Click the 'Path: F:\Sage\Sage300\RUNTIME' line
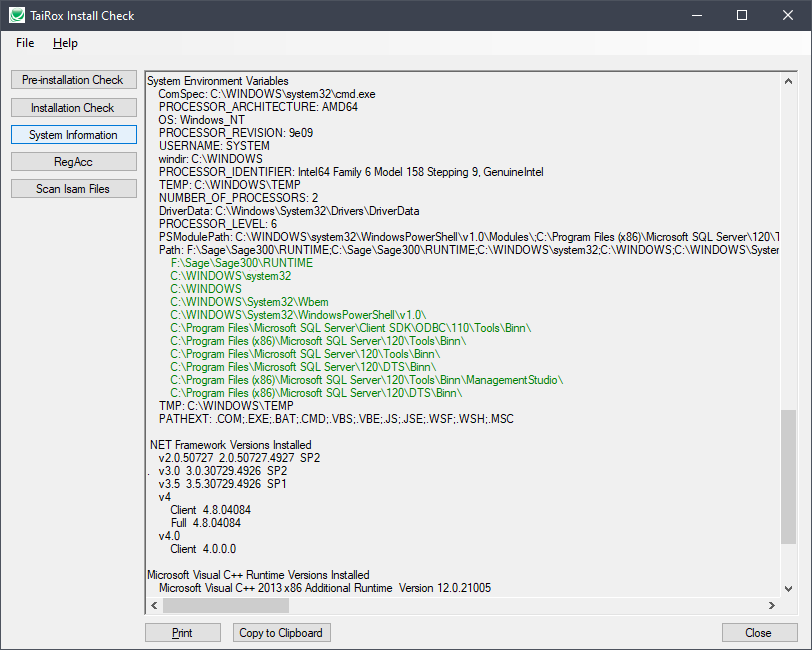The image size is (812, 650). click(x=469, y=250)
